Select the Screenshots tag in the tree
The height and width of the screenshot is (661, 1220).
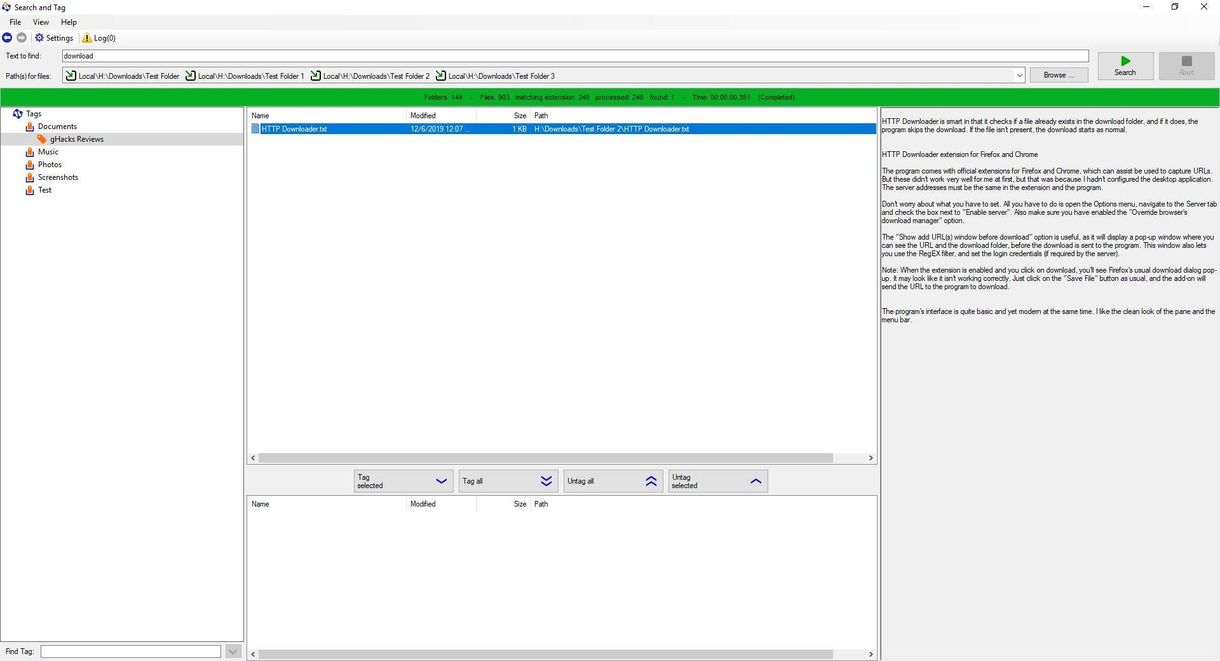57,177
